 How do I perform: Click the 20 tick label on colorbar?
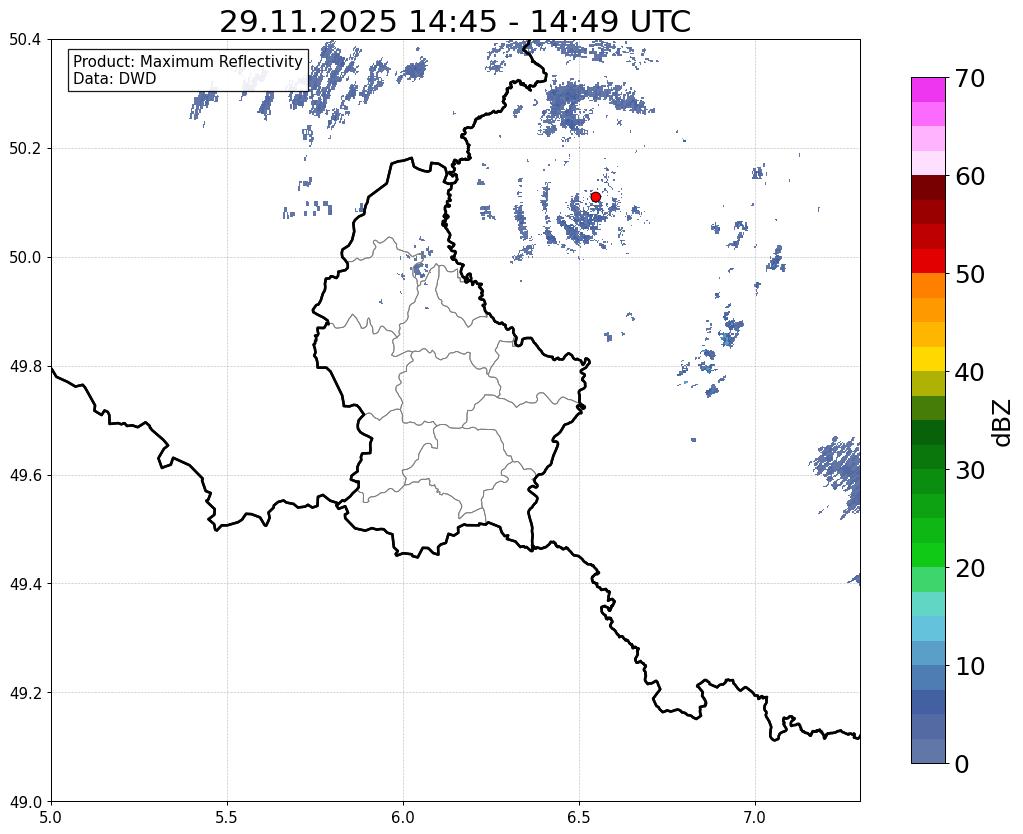tap(970, 568)
